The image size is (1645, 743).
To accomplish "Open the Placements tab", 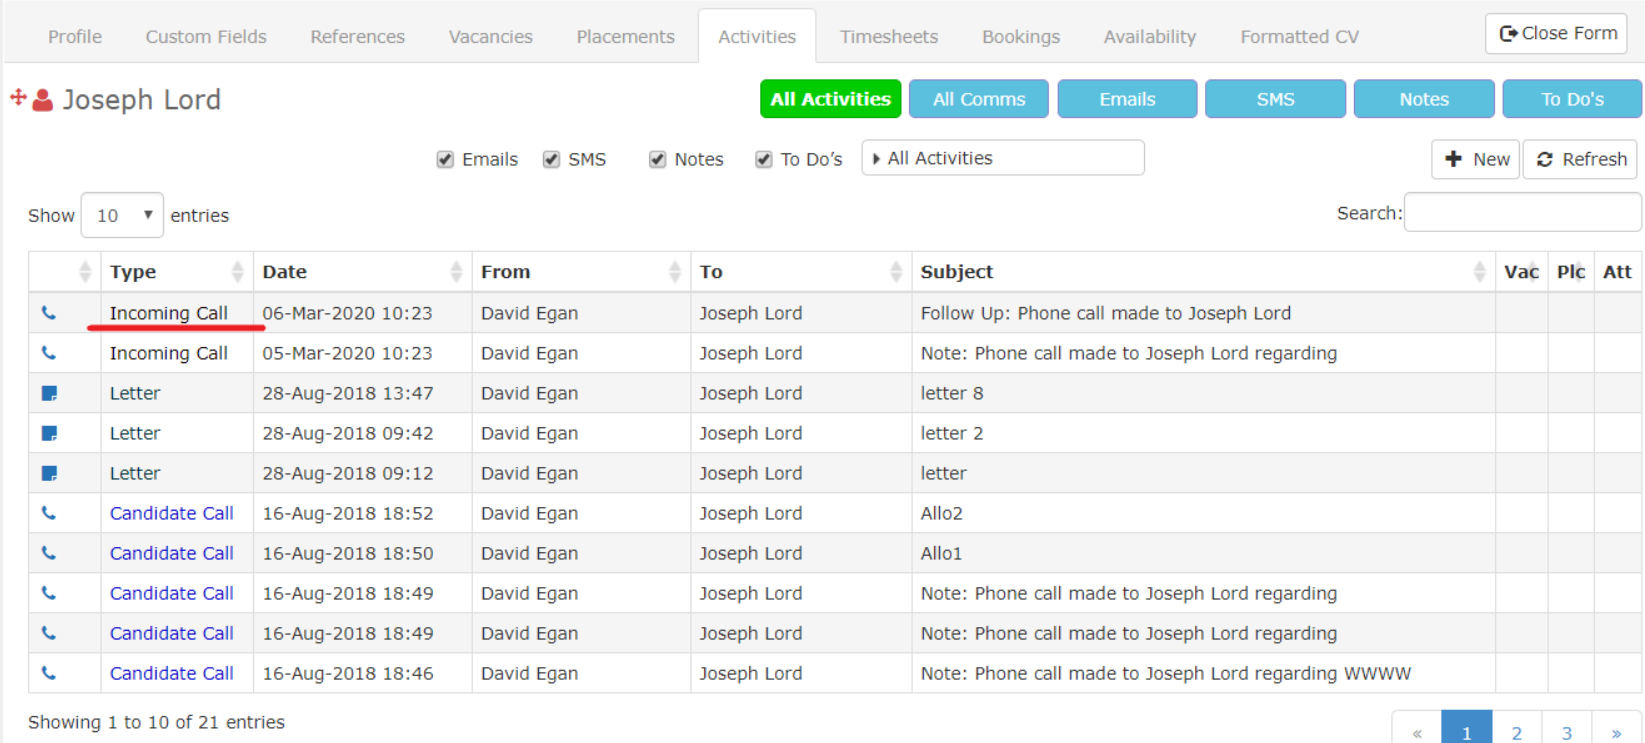I will tap(625, 37).
